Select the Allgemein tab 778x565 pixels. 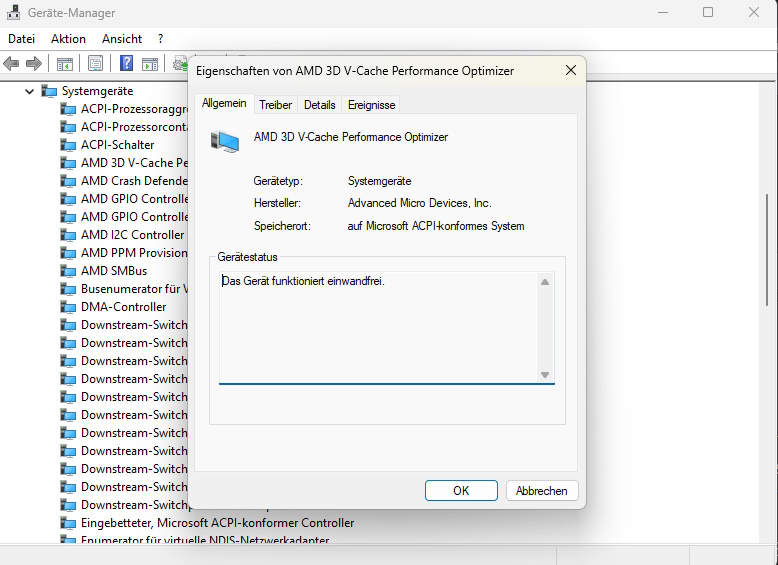point(224,103)
